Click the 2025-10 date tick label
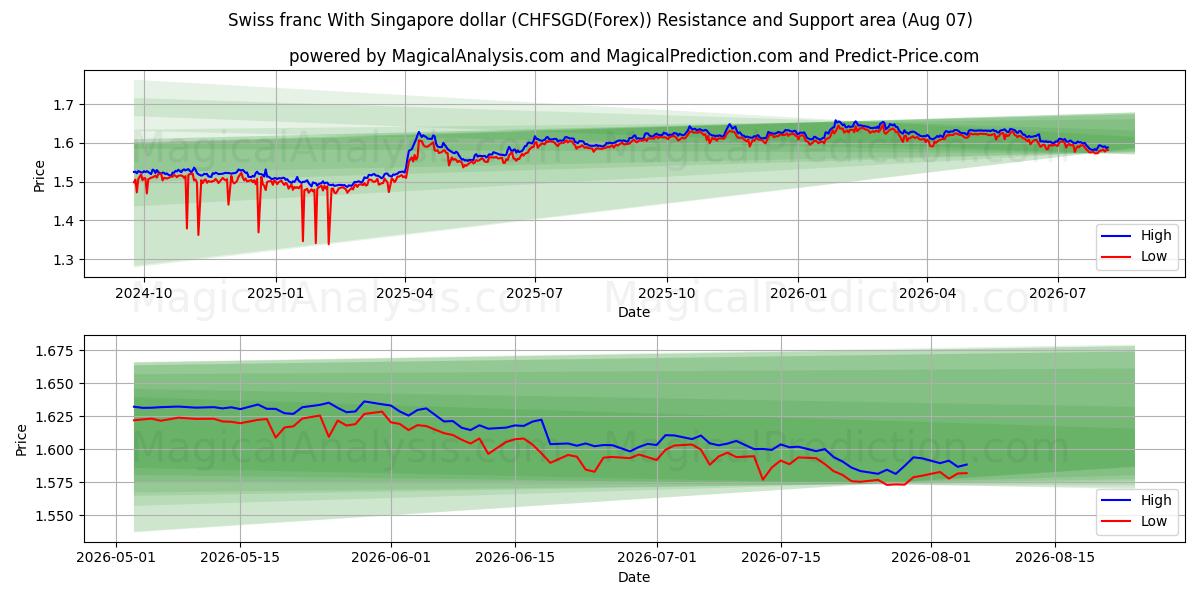Viewport: 1200px width, 600px height. [x=667, y=294]
